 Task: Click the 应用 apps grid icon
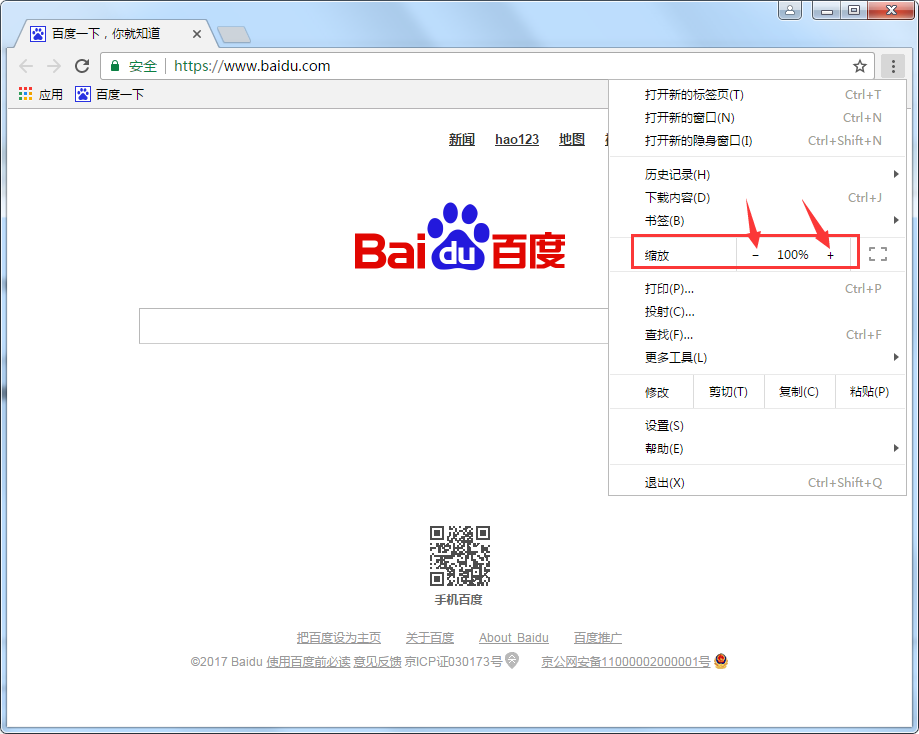24,94
